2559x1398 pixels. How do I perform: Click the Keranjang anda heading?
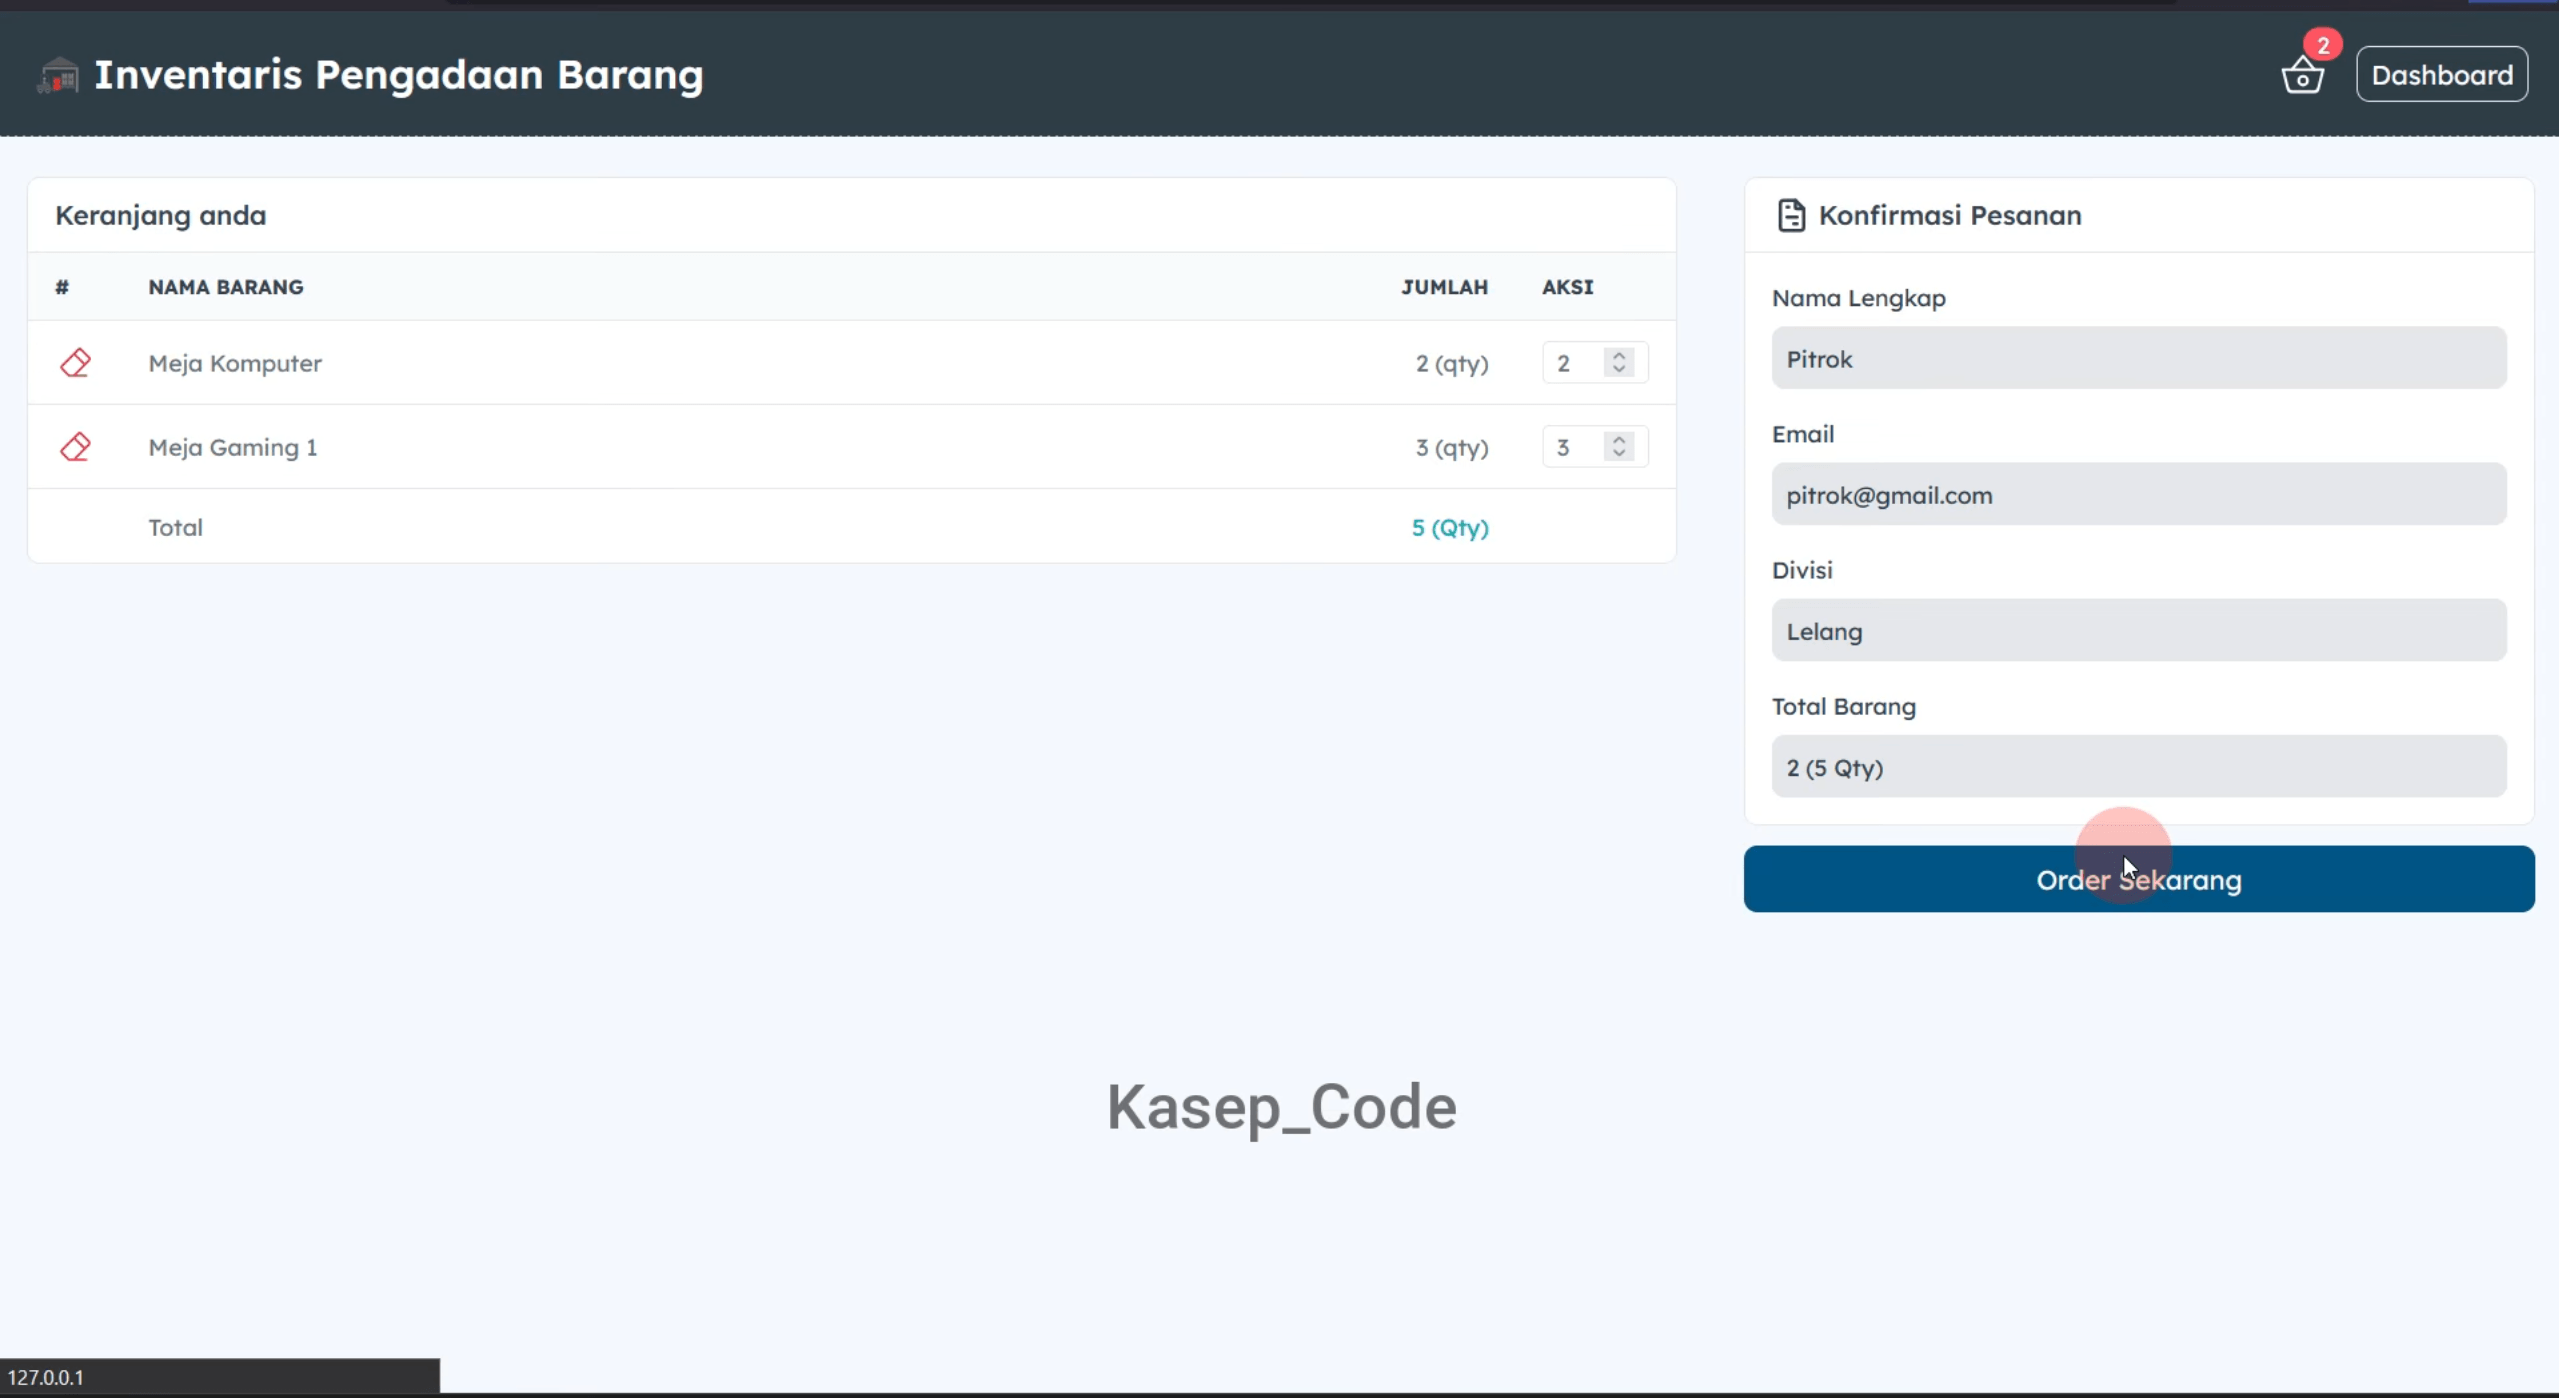tap(160, 216)
